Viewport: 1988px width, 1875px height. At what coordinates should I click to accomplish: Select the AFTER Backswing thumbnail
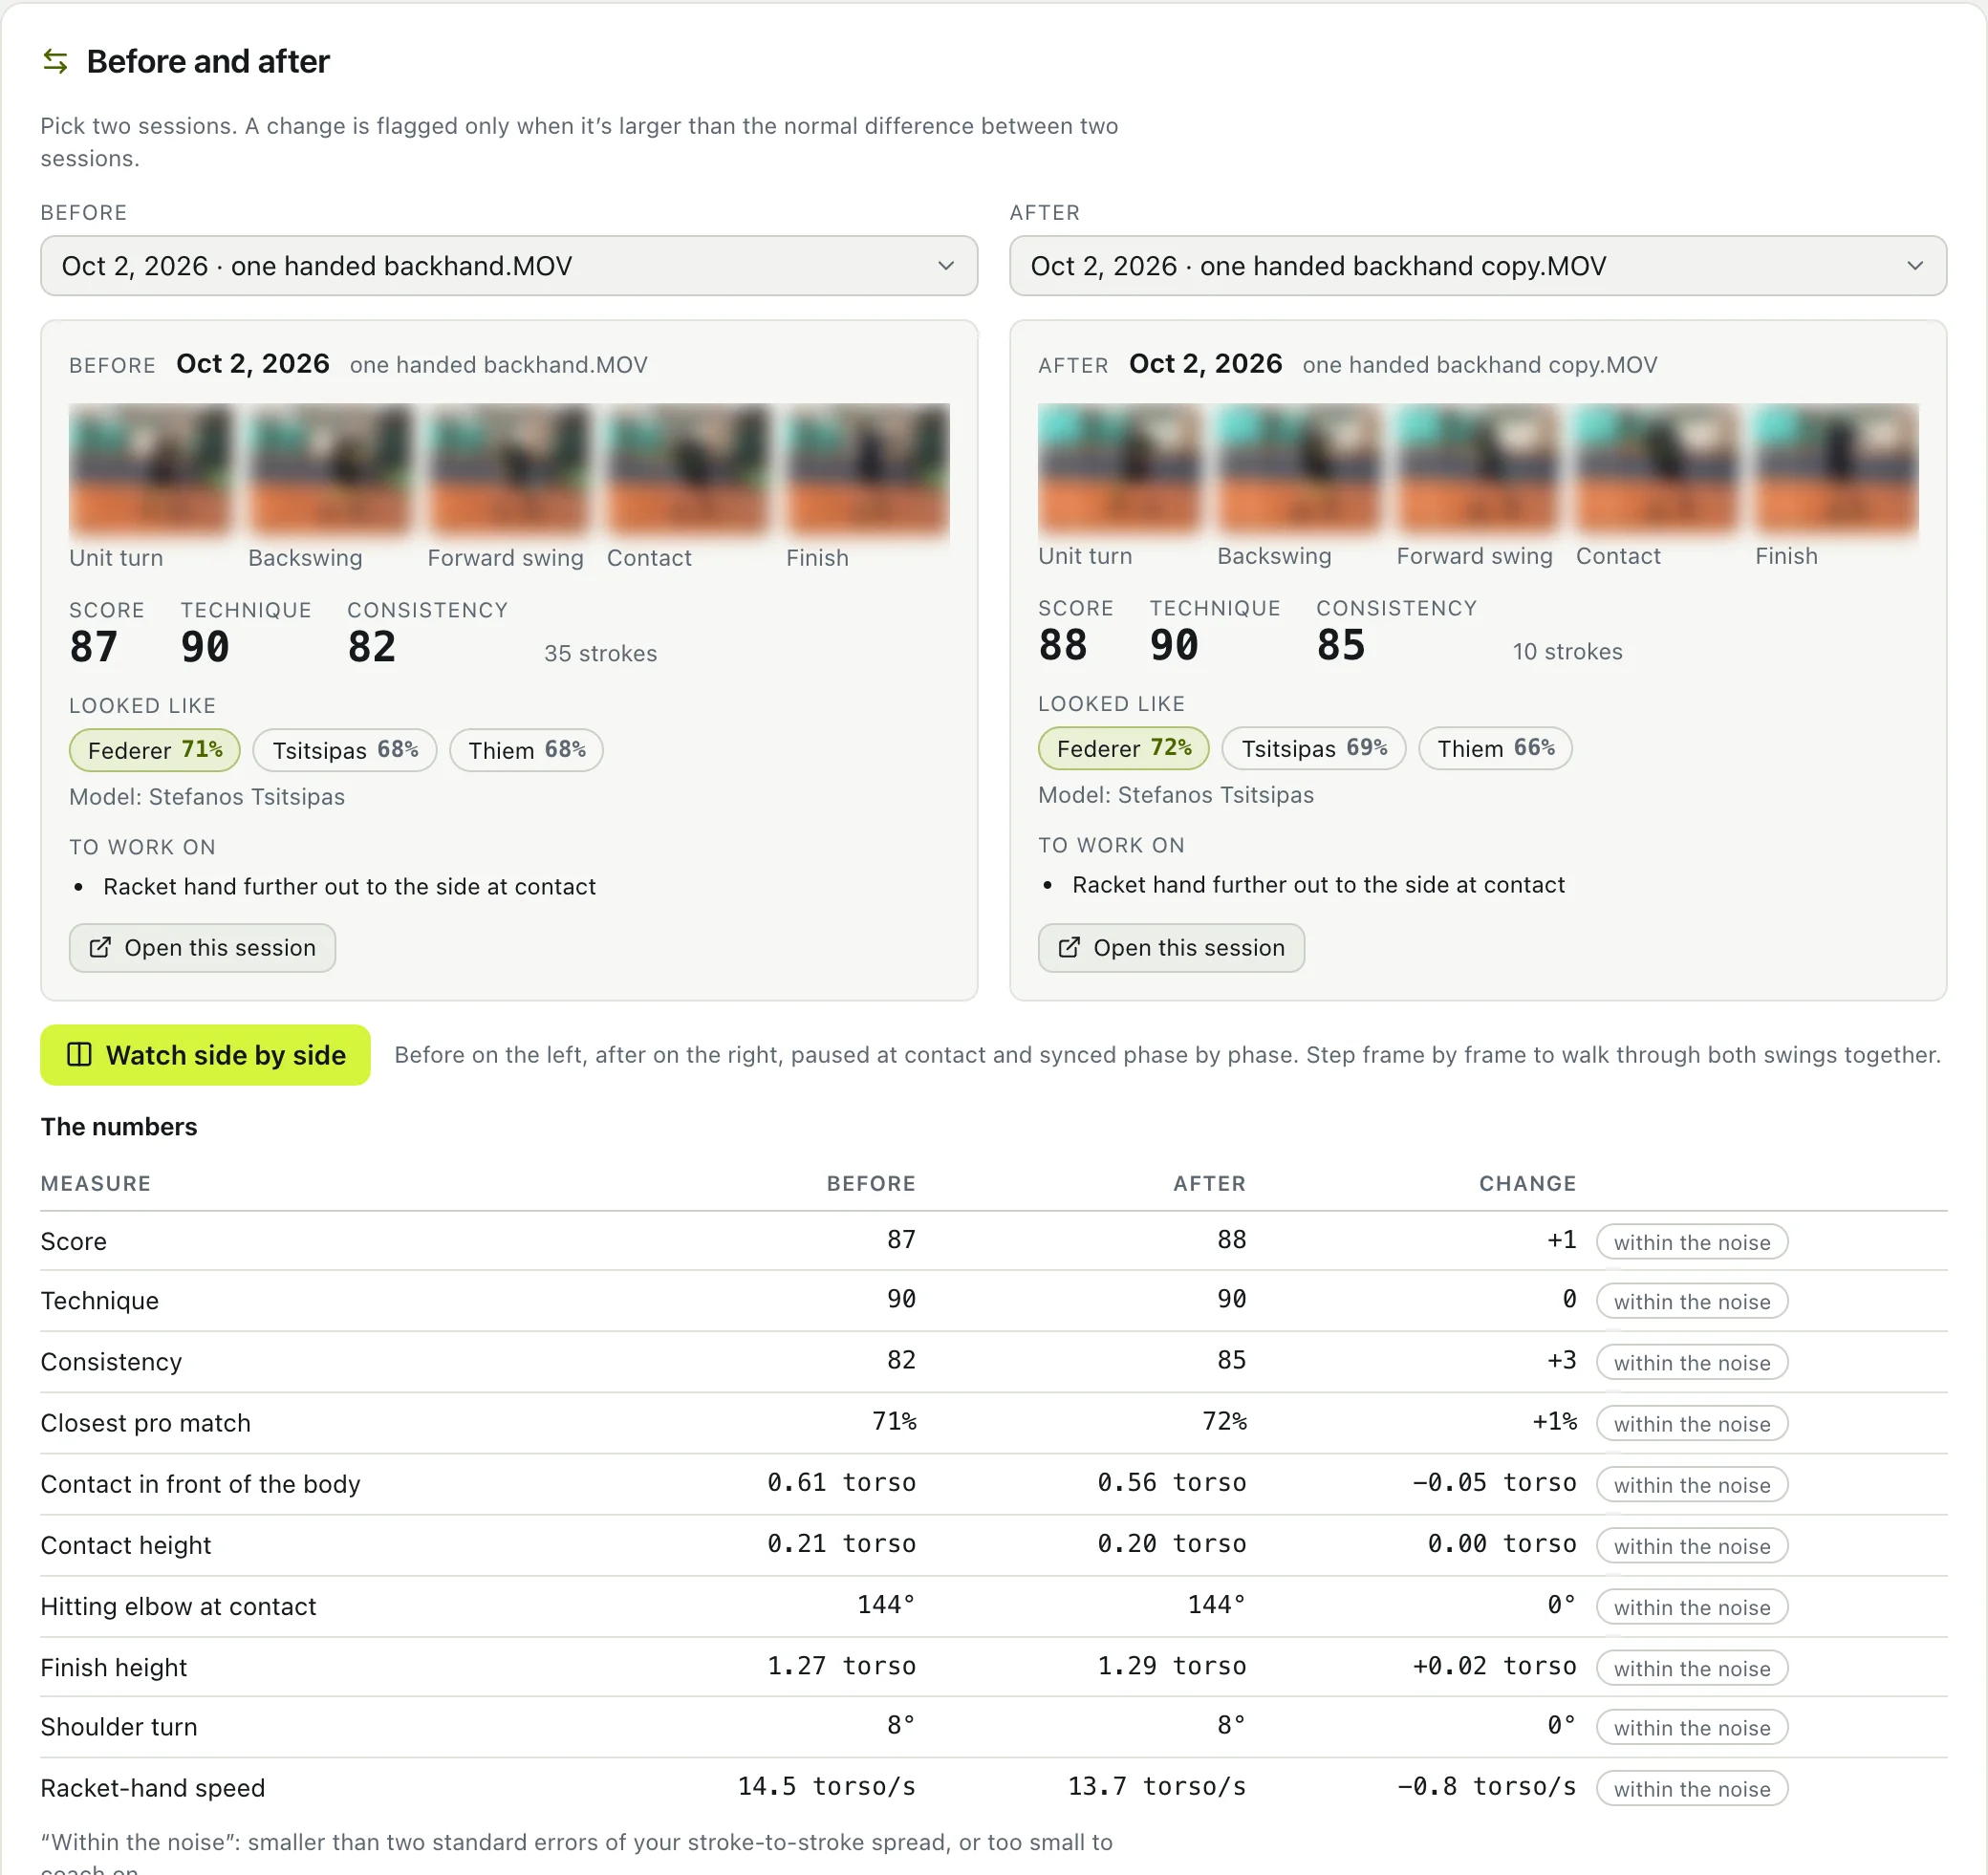1298,467
